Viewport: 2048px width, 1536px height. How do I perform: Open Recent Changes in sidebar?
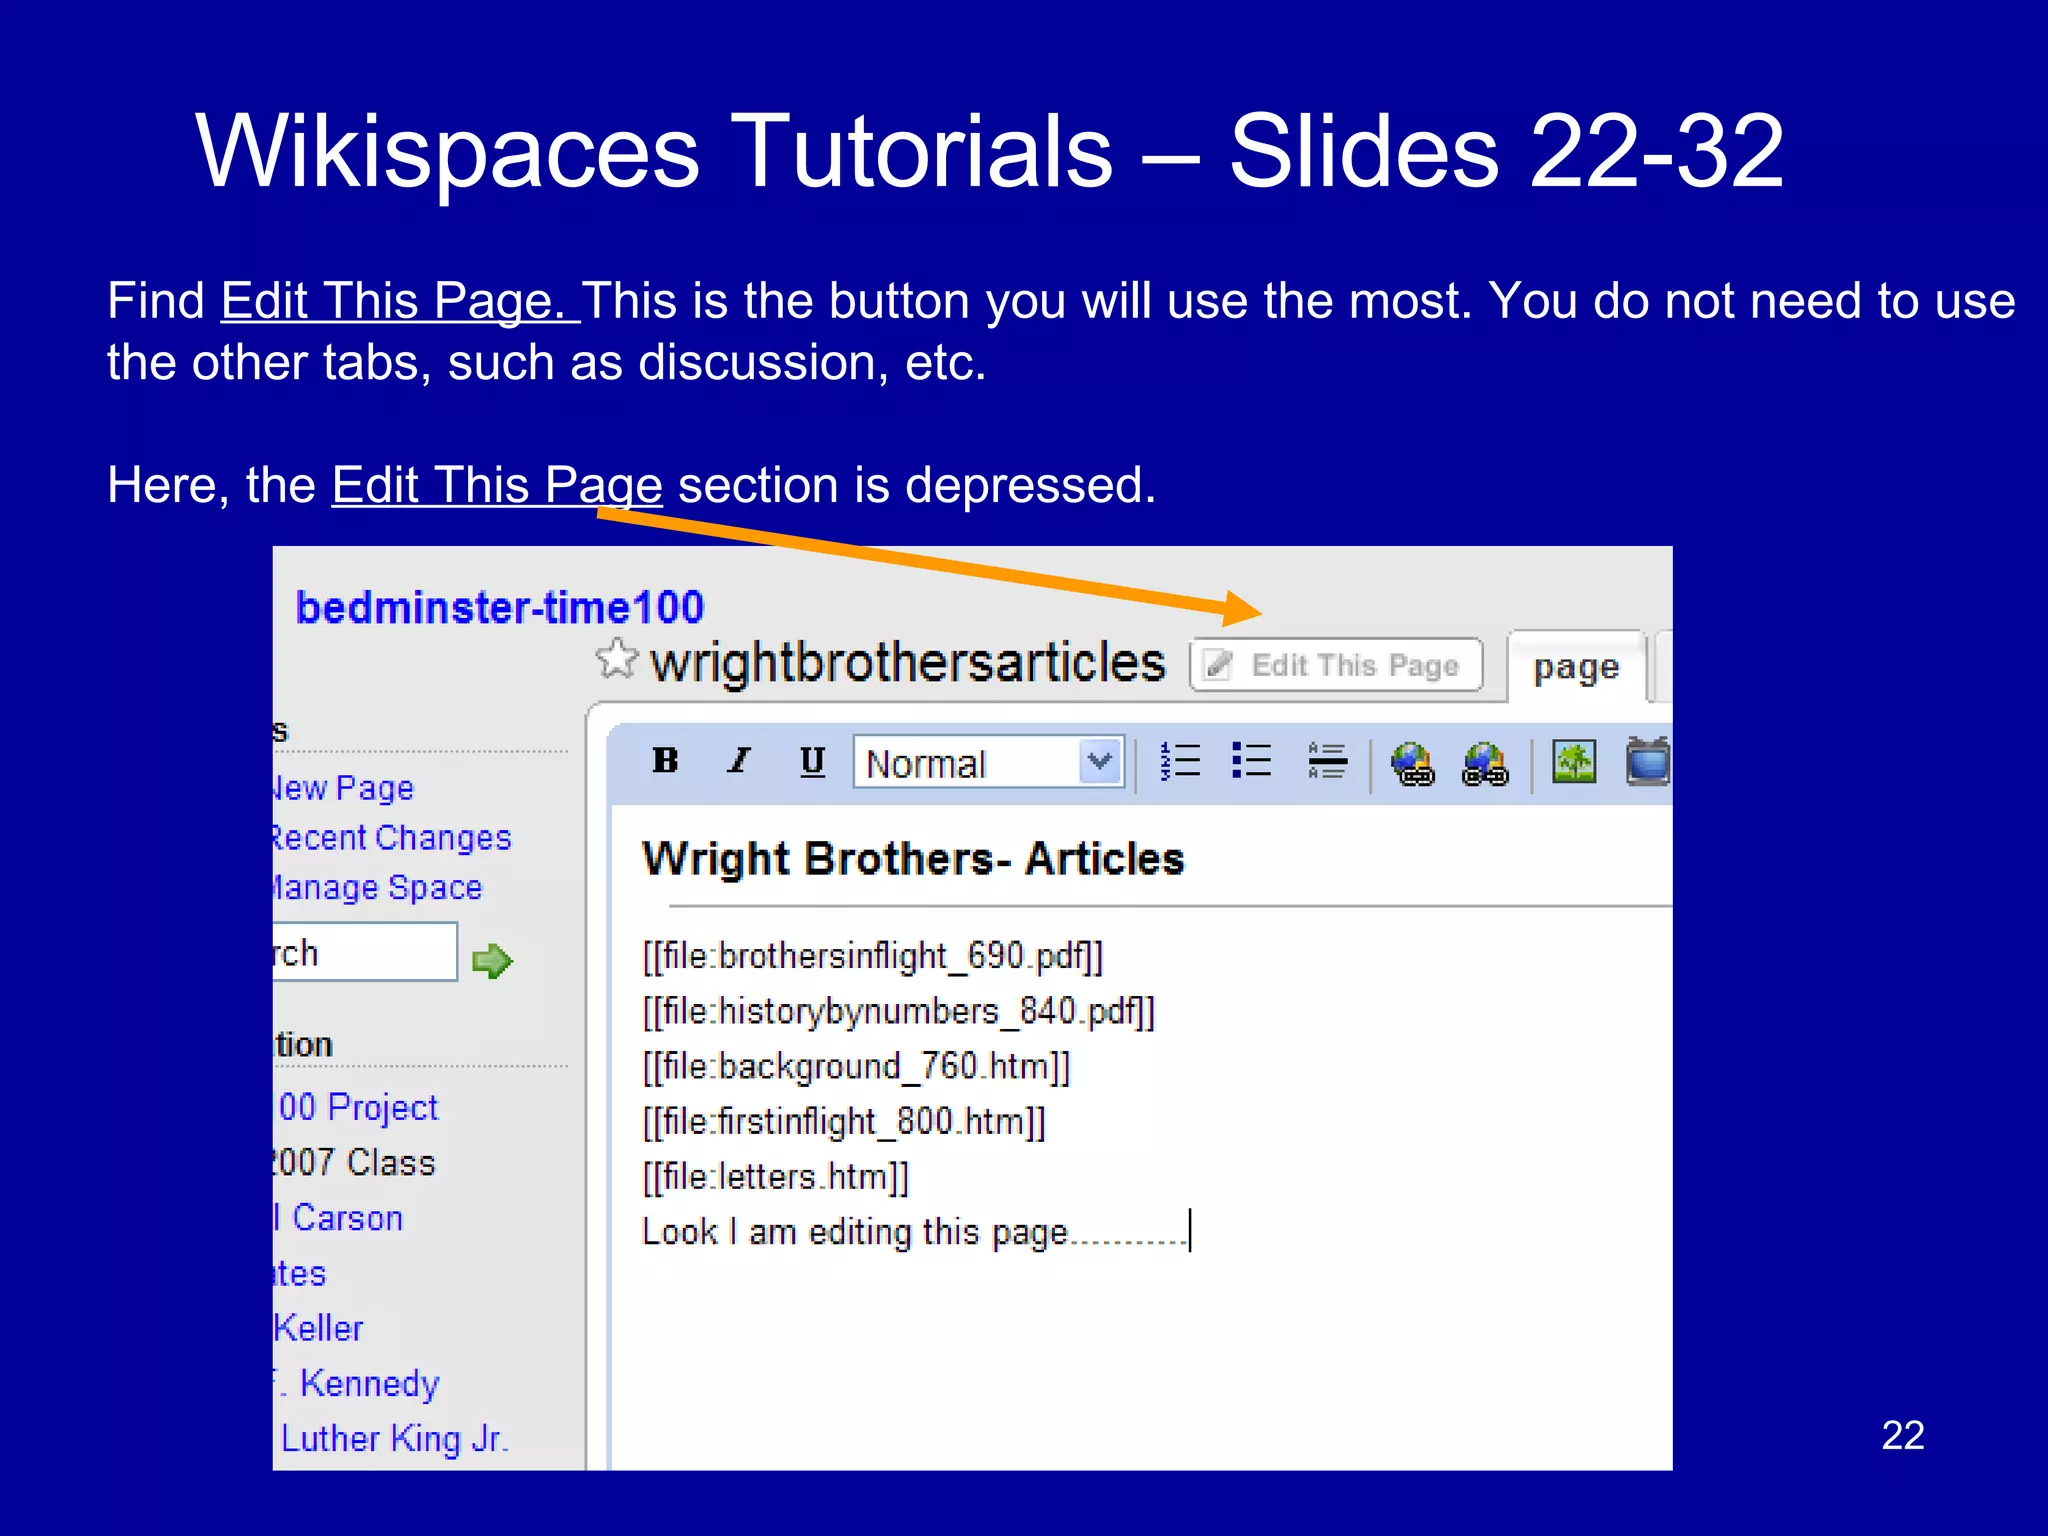(392, 838)
